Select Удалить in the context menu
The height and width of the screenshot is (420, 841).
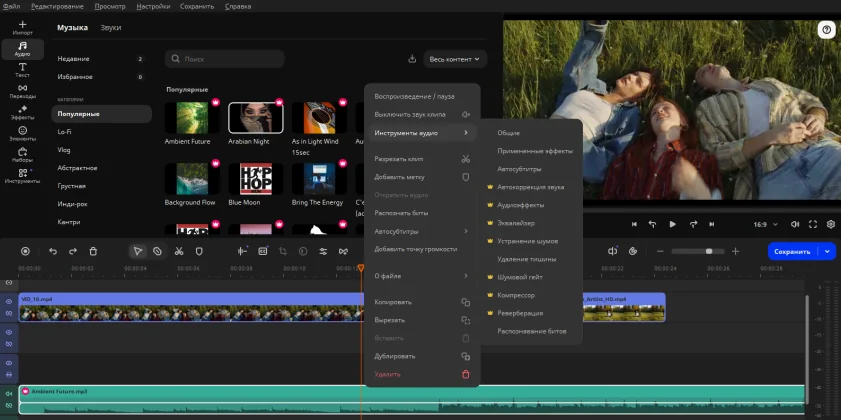click(386, 373)
